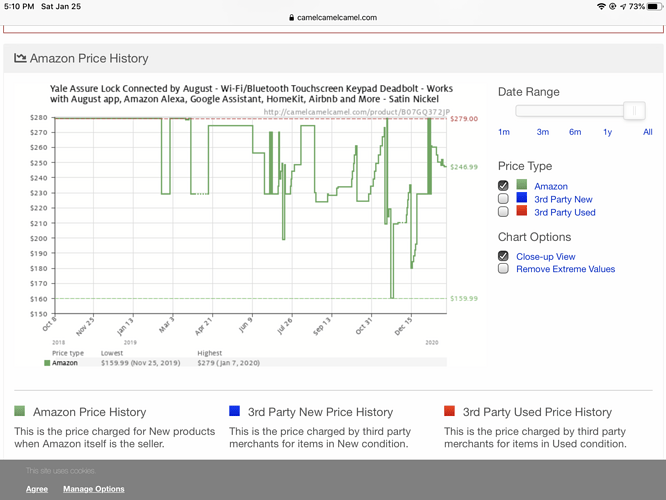
Task: Click the $160 y-axis label
Action: click(x=38, y=299)
